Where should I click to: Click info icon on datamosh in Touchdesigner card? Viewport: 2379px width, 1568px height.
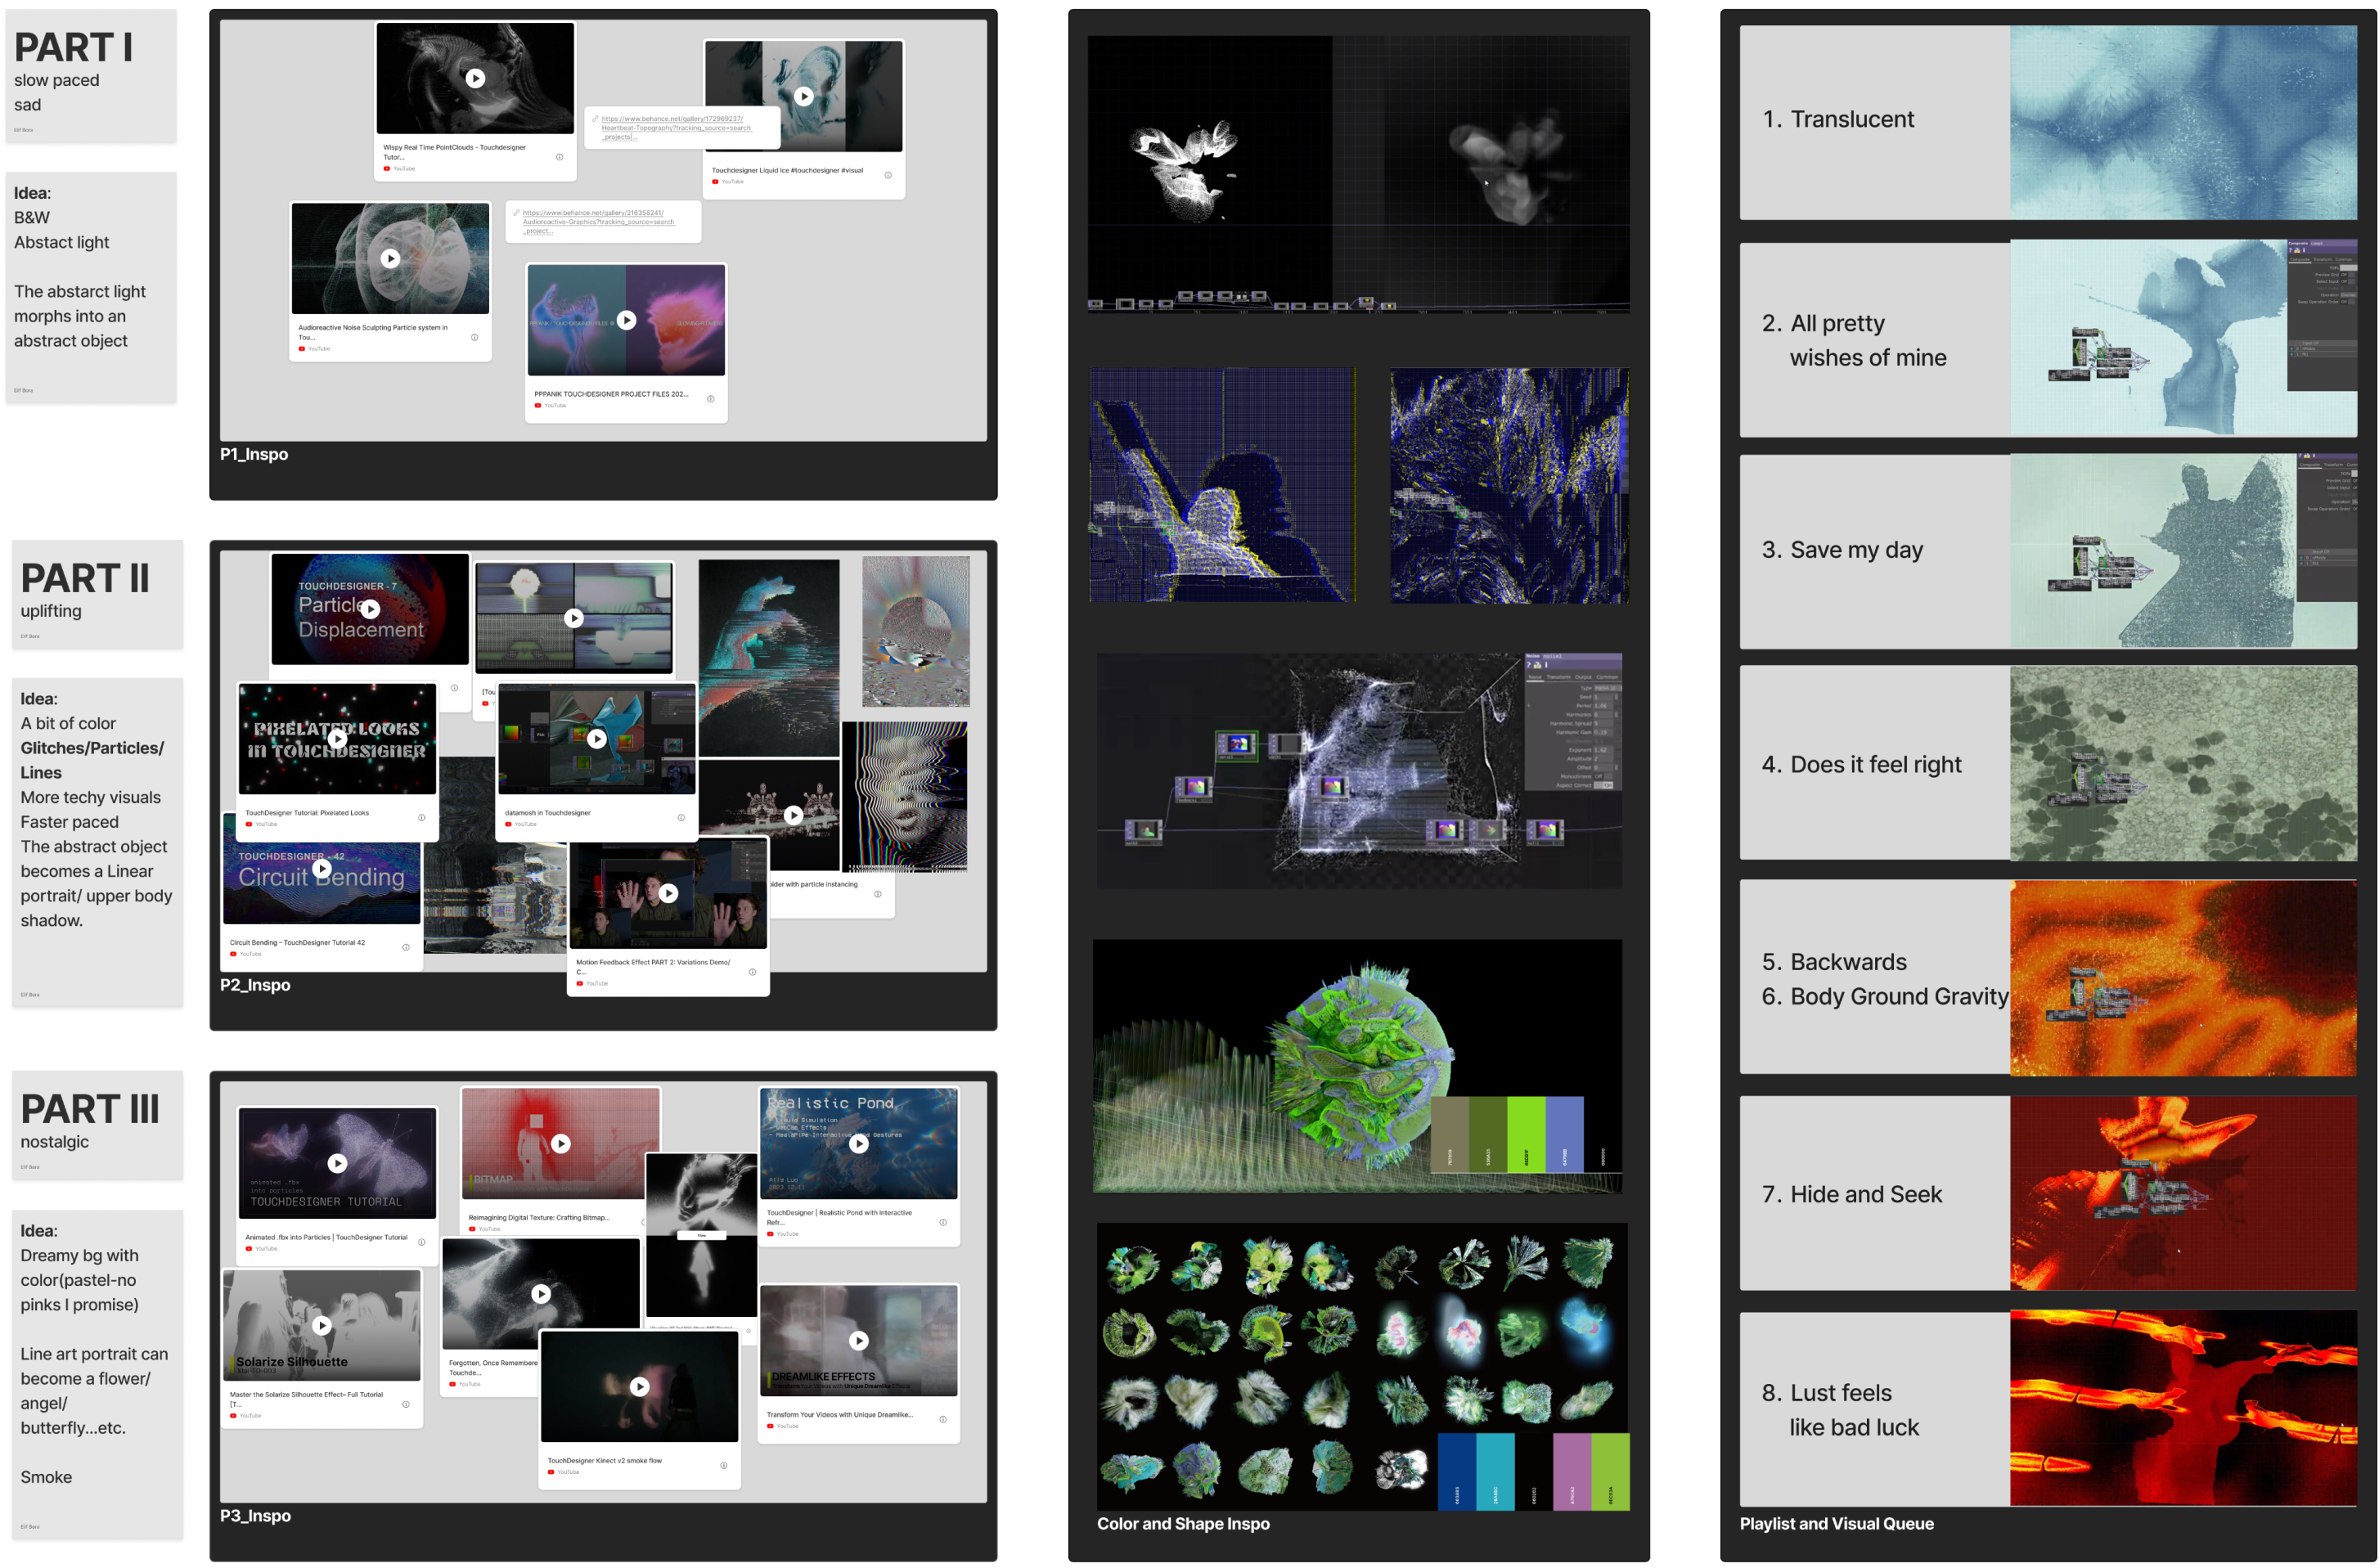681,817
